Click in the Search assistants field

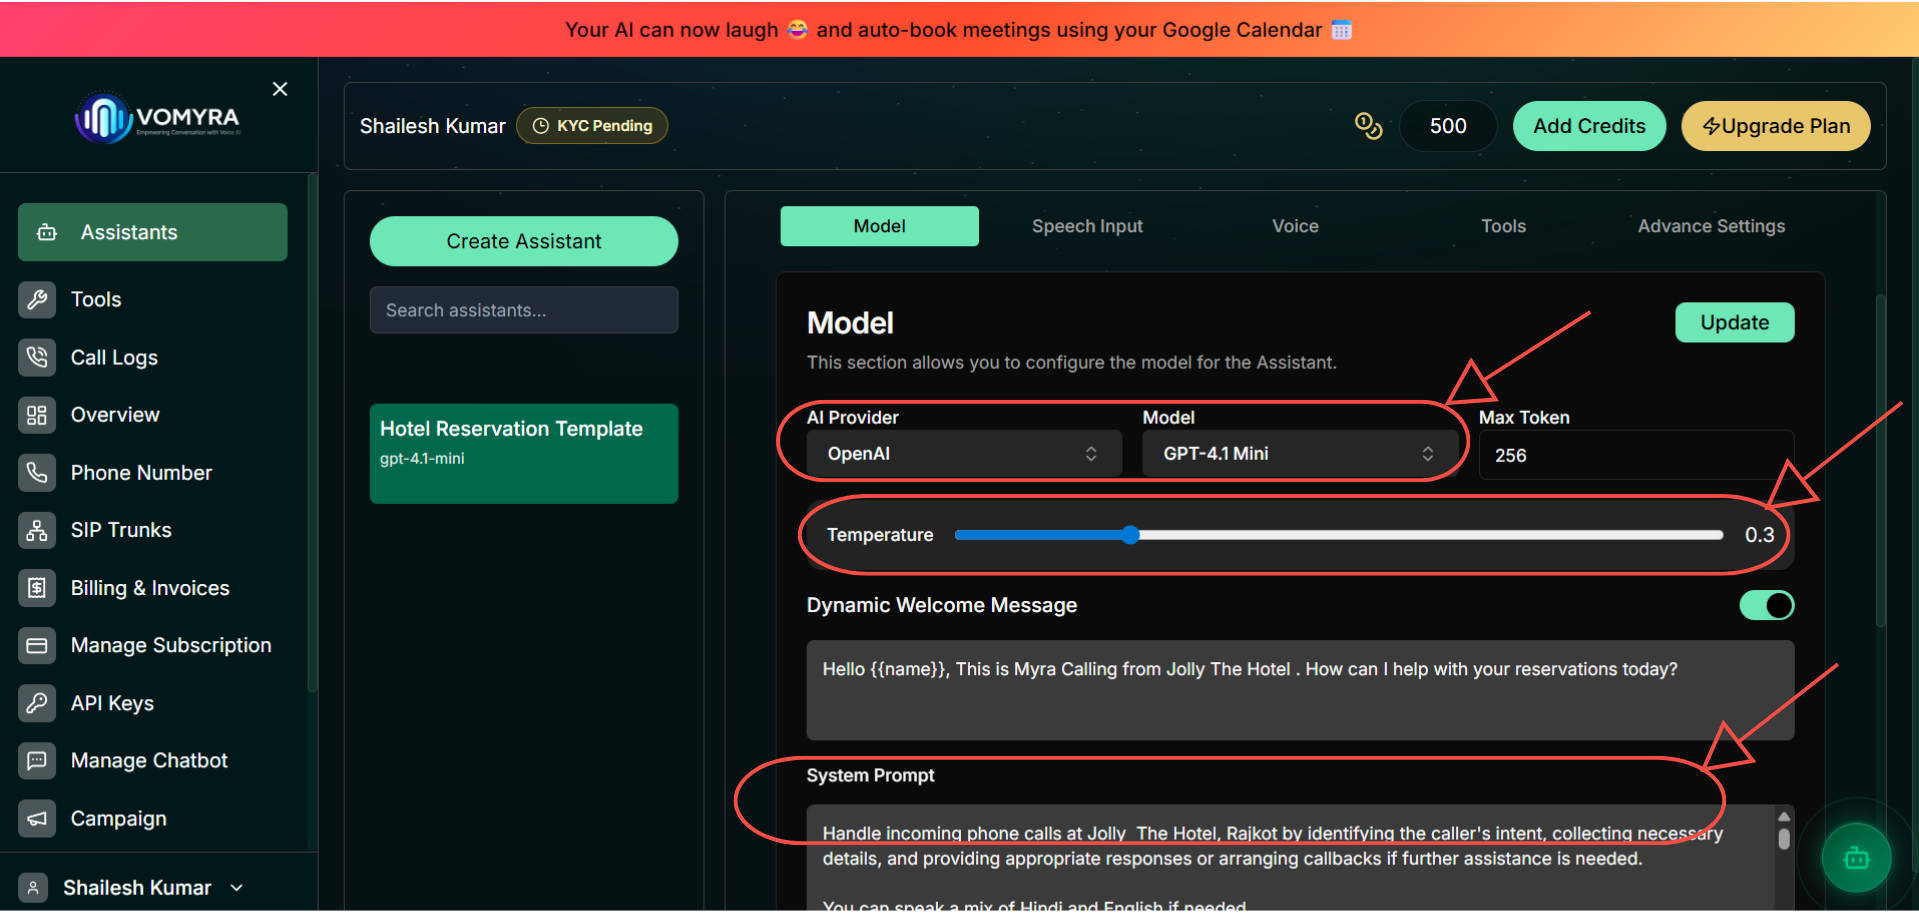(523, 310)
